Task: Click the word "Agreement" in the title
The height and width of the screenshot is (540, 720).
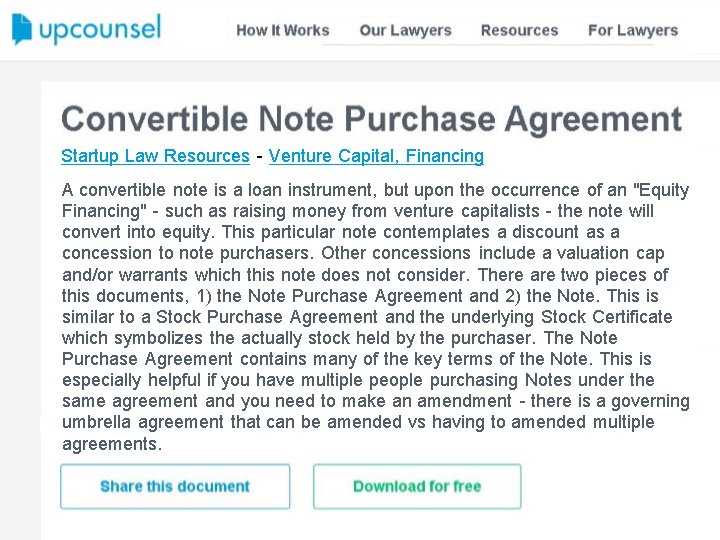Action: pos(593,119)
